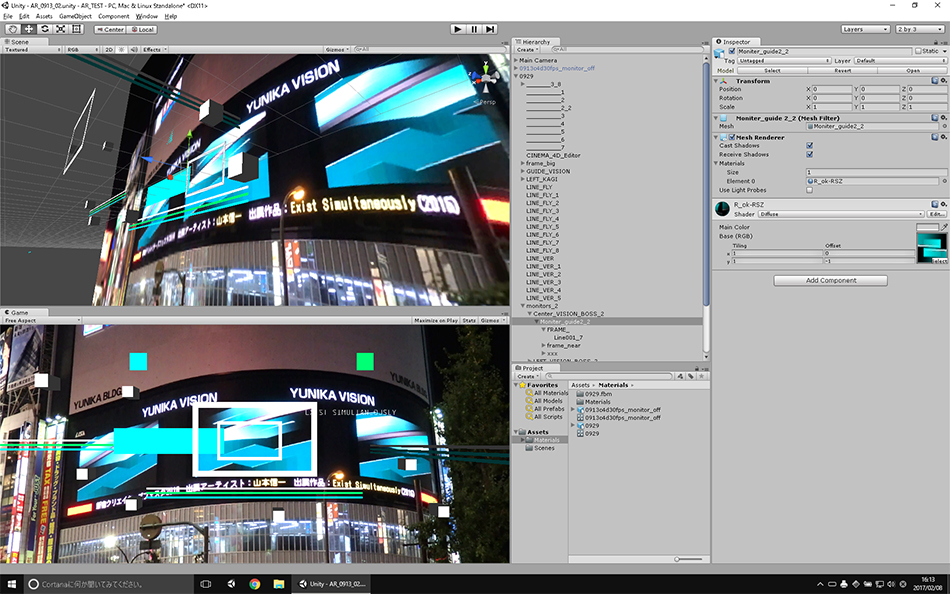Toggle scene lighting sun icon
The image size is (950, 594).
121,50
